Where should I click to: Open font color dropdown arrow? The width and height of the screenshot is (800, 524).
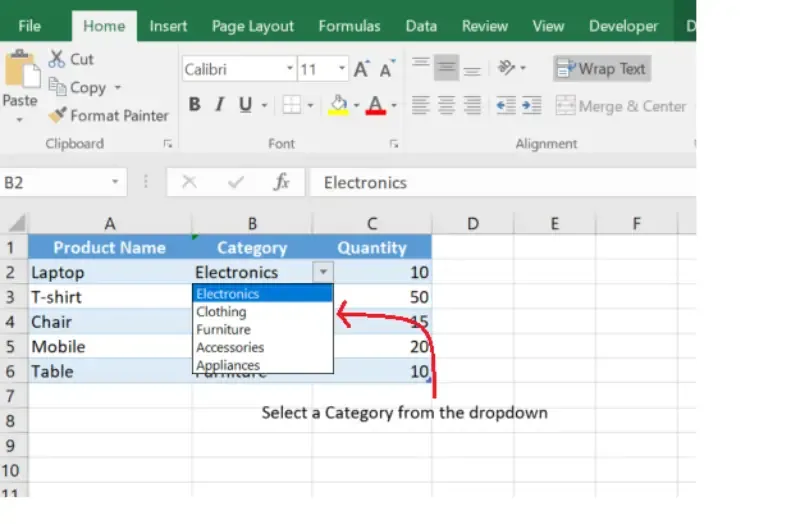(x=394, y=106)
